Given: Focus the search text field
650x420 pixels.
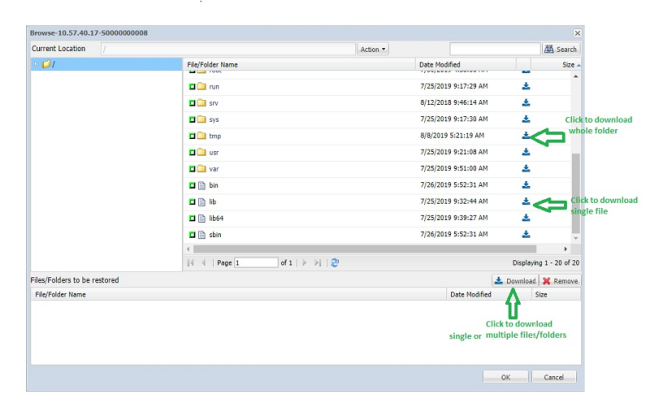Looking at the screenshot, I should pos(495,49).
